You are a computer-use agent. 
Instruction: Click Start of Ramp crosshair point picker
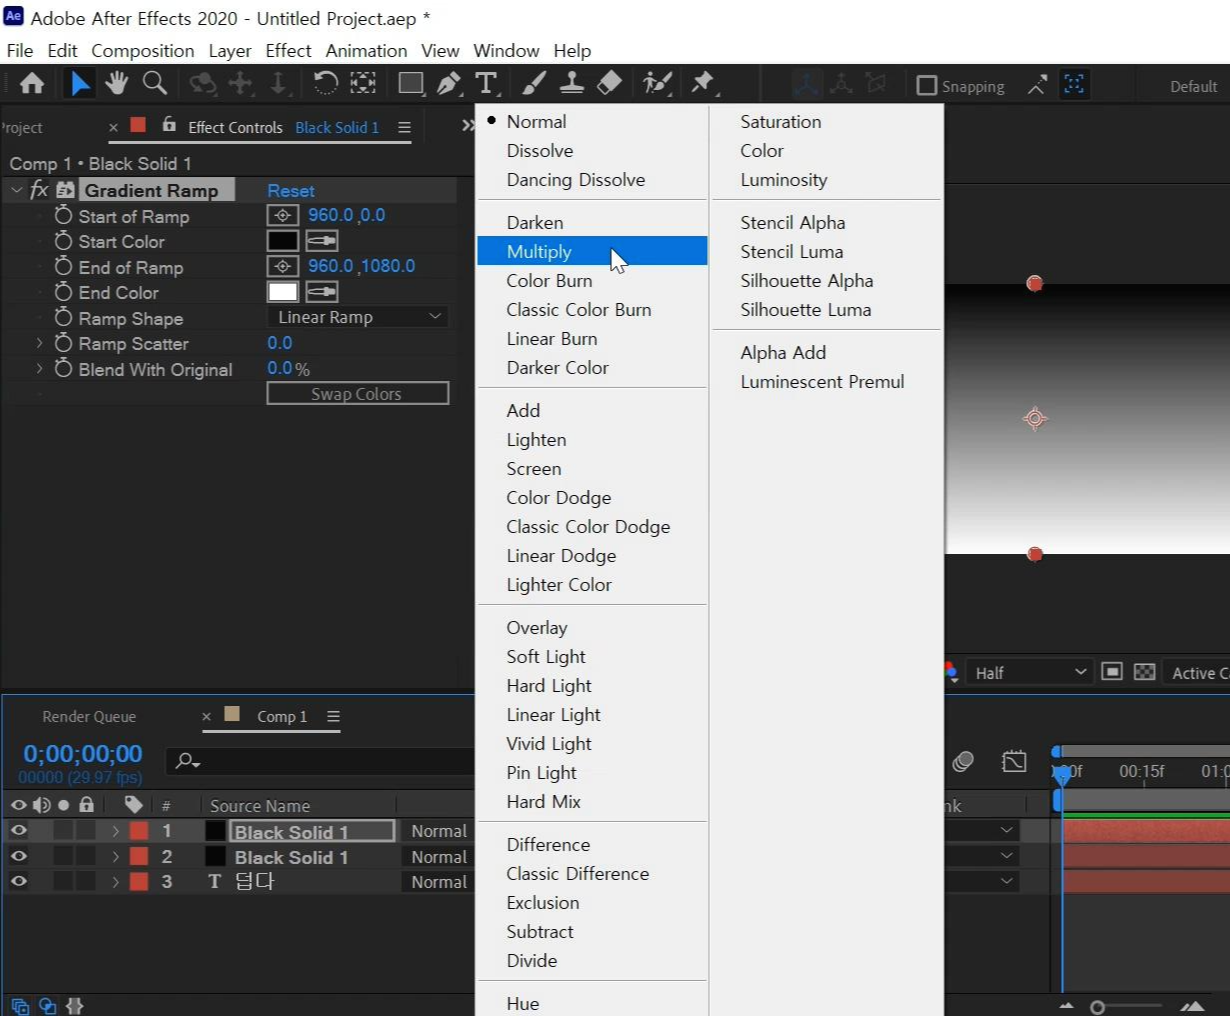coord(283,215)
